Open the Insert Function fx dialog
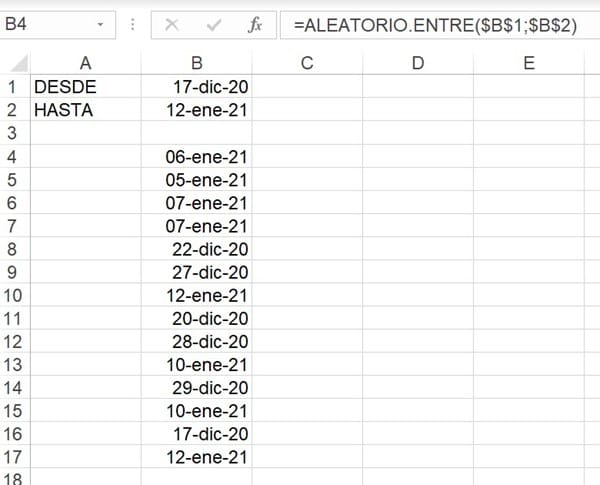The width and height of the screenshot is (600, 485). click(x=254, y=25)
